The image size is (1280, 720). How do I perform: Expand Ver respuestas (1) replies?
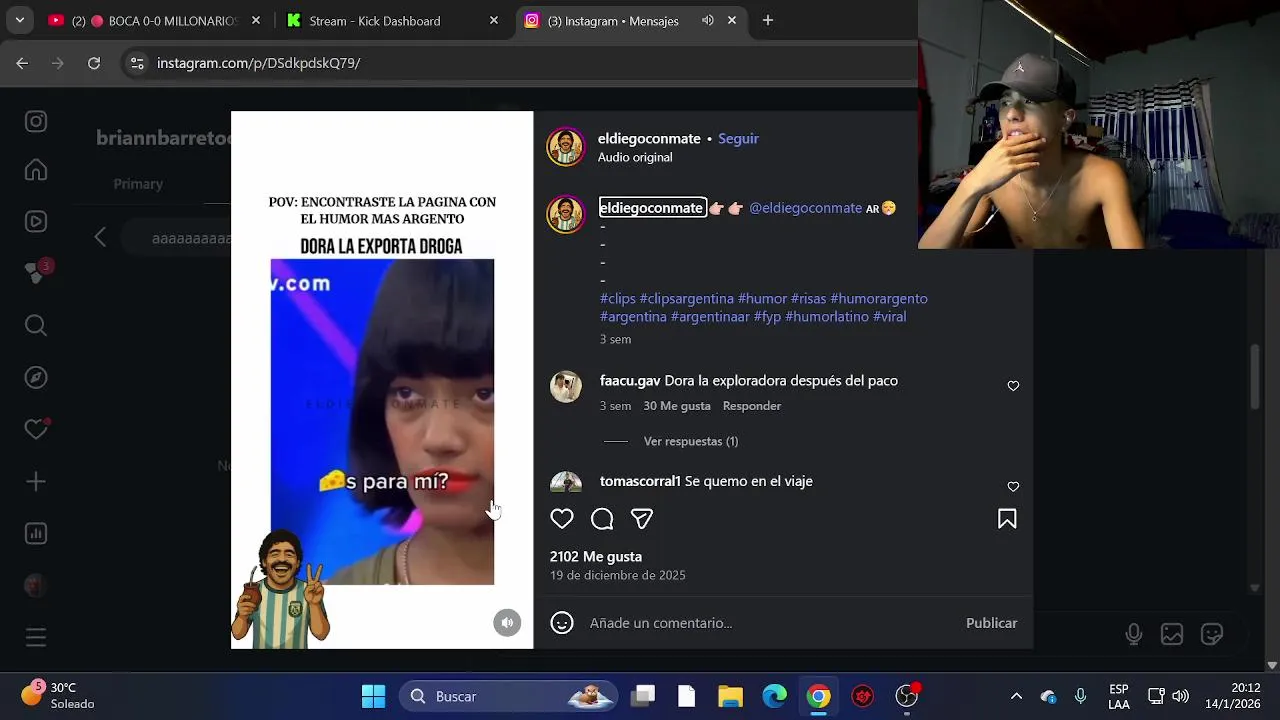(x=690, y=441)
